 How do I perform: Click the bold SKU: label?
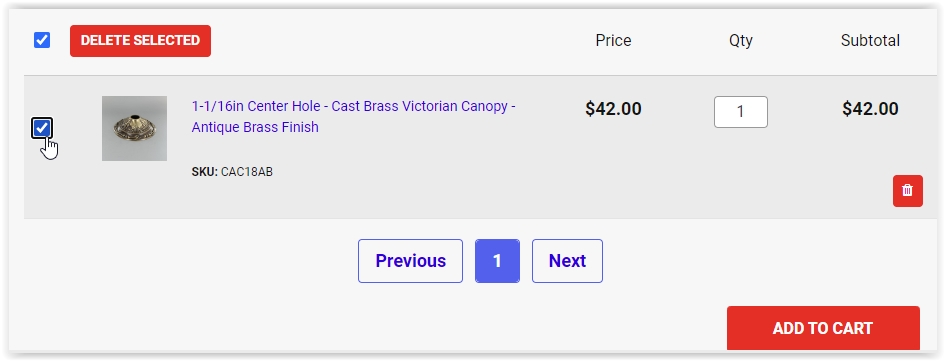(204, 172)
